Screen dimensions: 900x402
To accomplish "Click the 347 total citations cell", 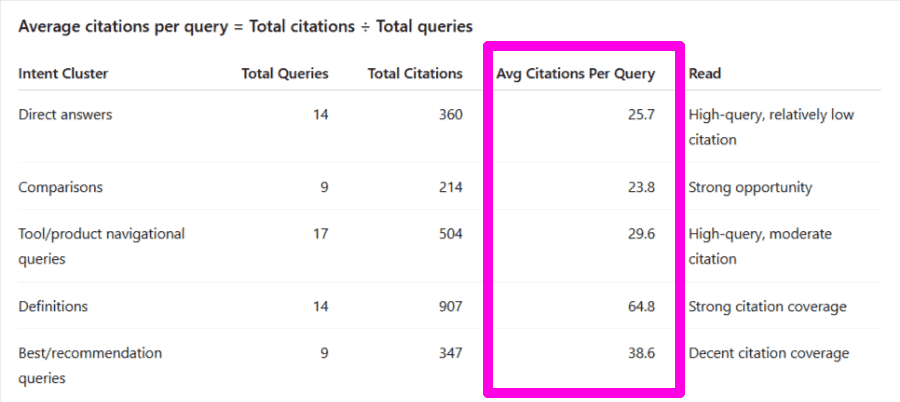I will click(x=451, y=353).
